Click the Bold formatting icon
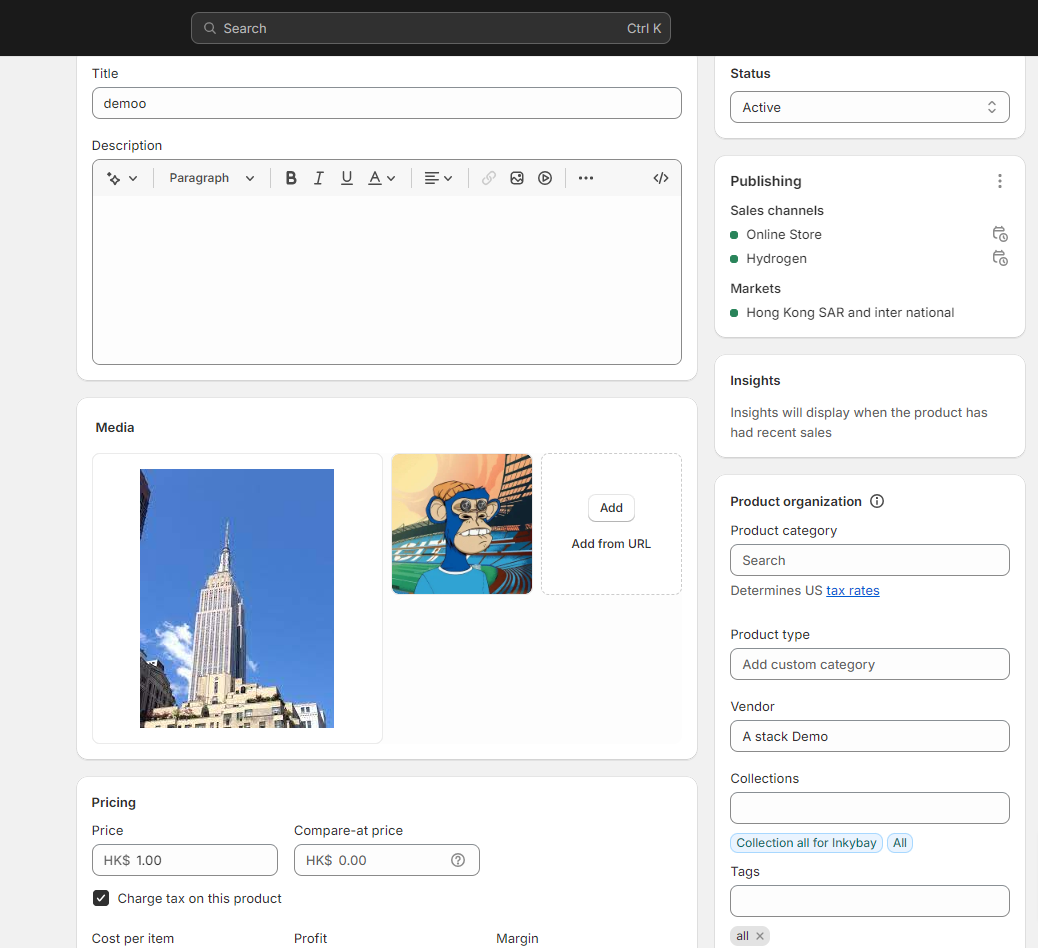 click(x=291, y=178)
